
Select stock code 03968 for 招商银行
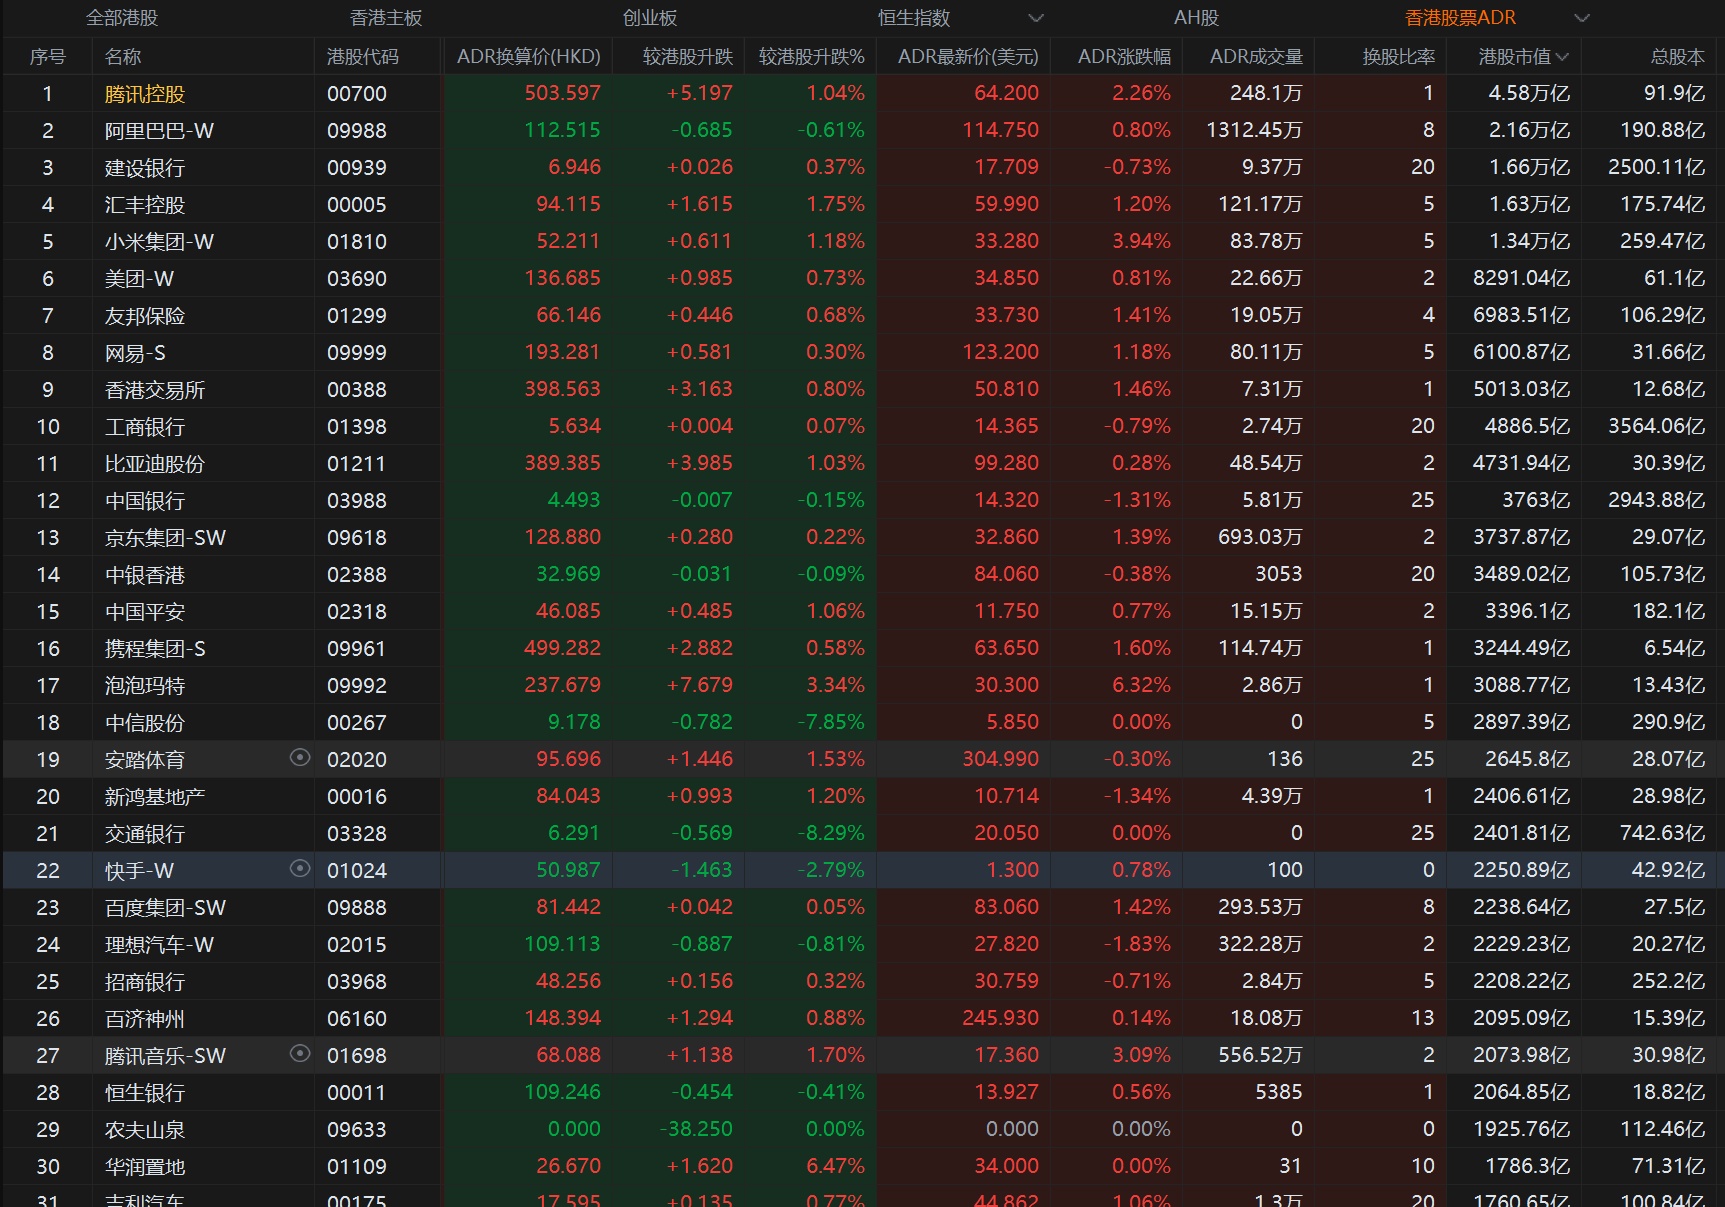point(357,982)
